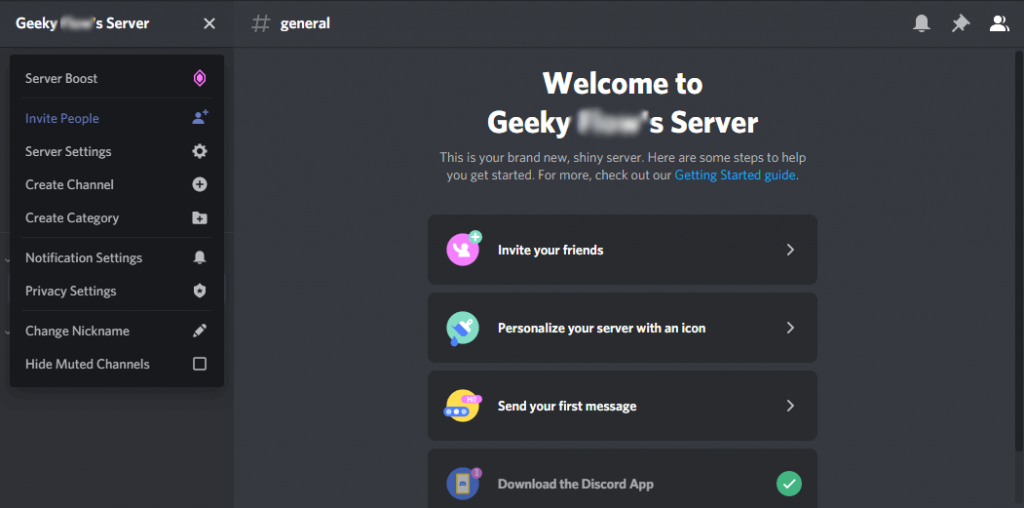Choose Change Nickname menu entry

(116, 331)
